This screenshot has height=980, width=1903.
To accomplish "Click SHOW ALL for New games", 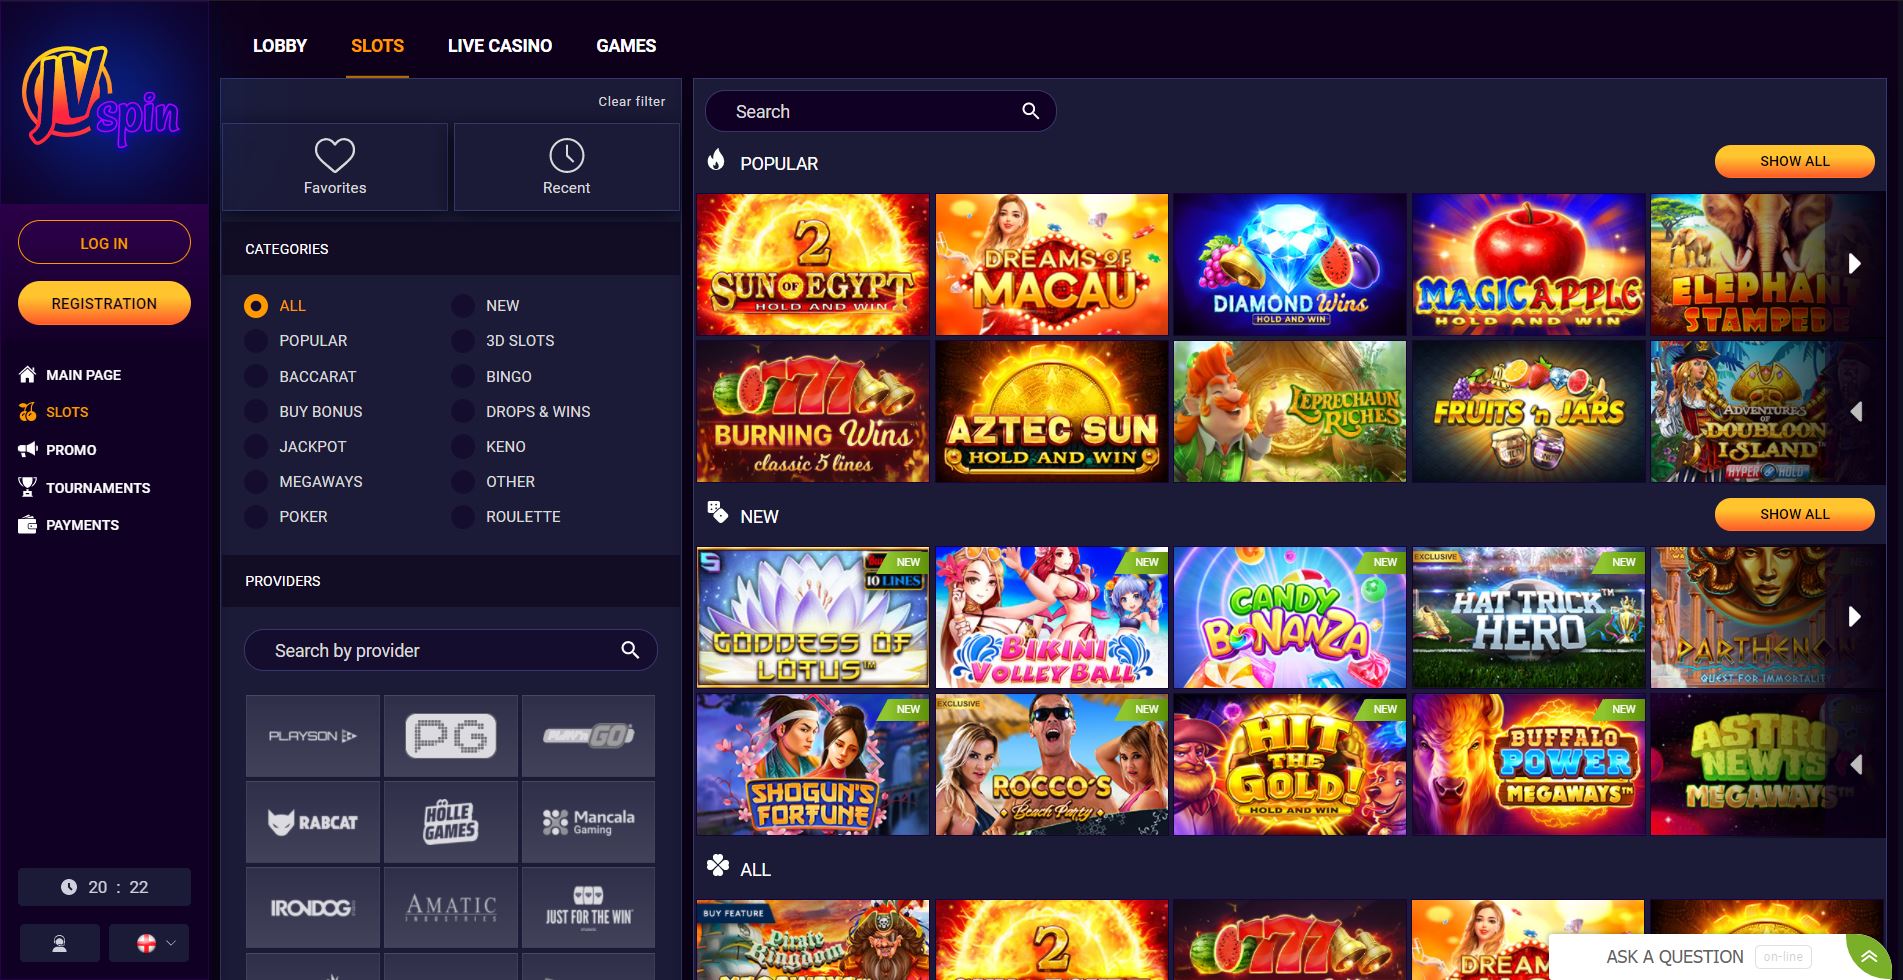I will pos(1795,514).
